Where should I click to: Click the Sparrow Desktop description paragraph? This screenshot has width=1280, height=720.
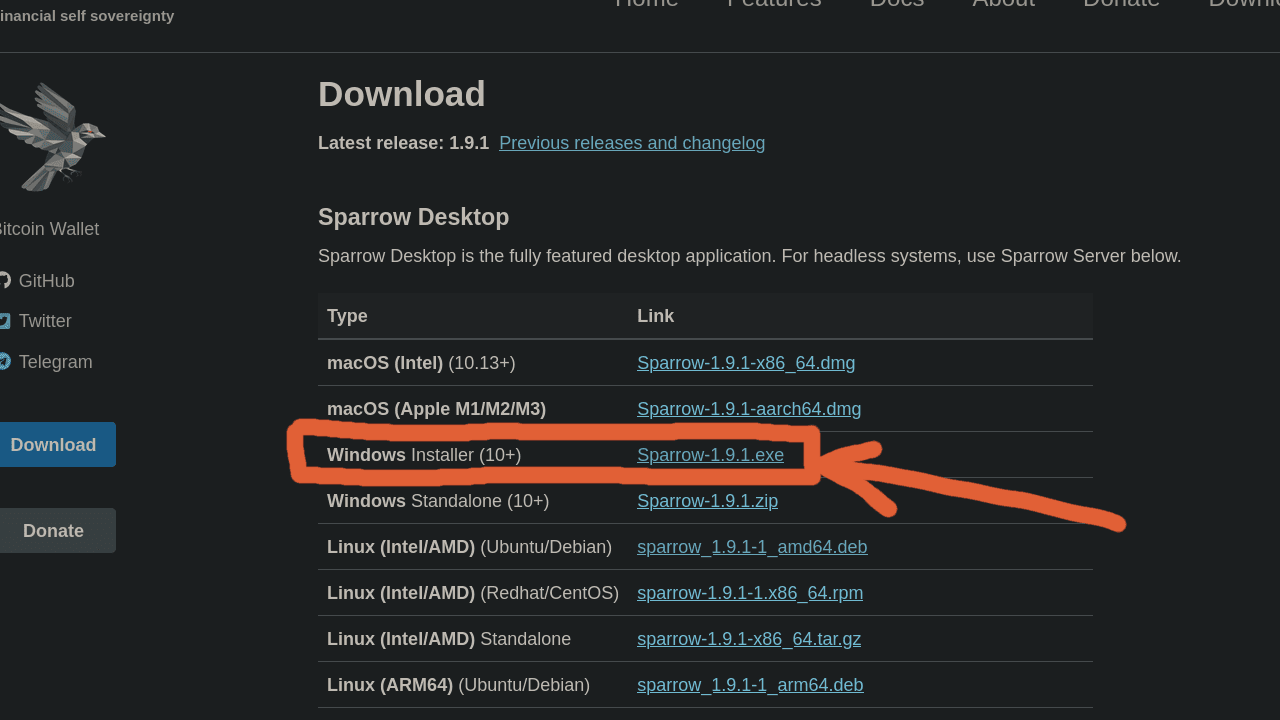tap(749, 256)
